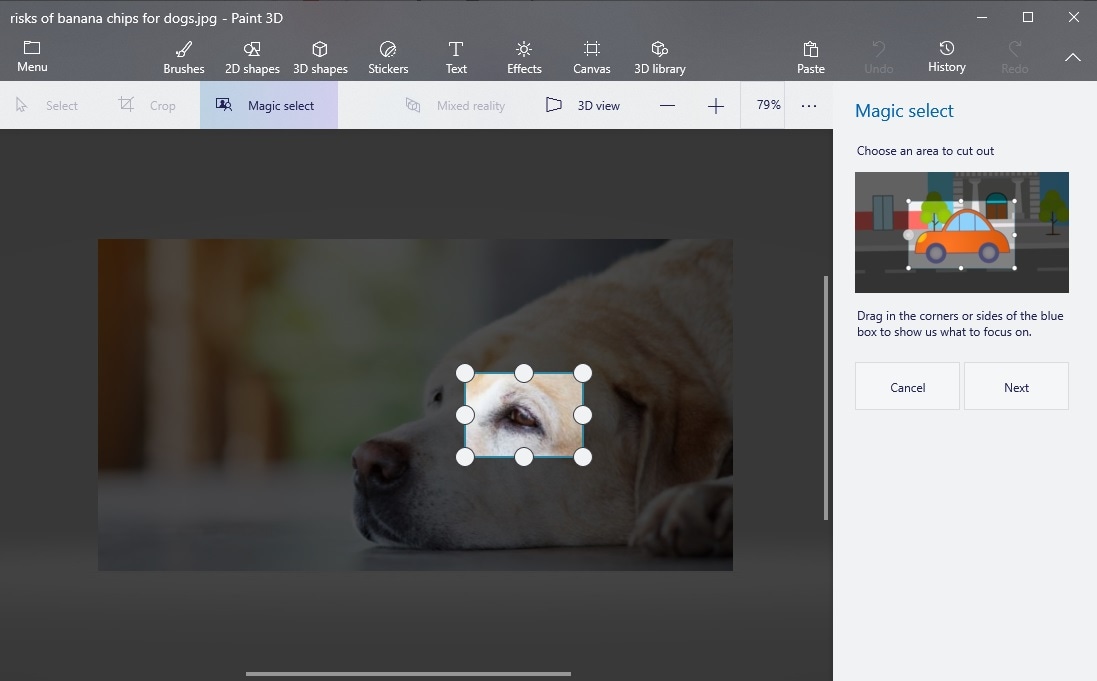Select the Brushes tool

coord(184,57)
